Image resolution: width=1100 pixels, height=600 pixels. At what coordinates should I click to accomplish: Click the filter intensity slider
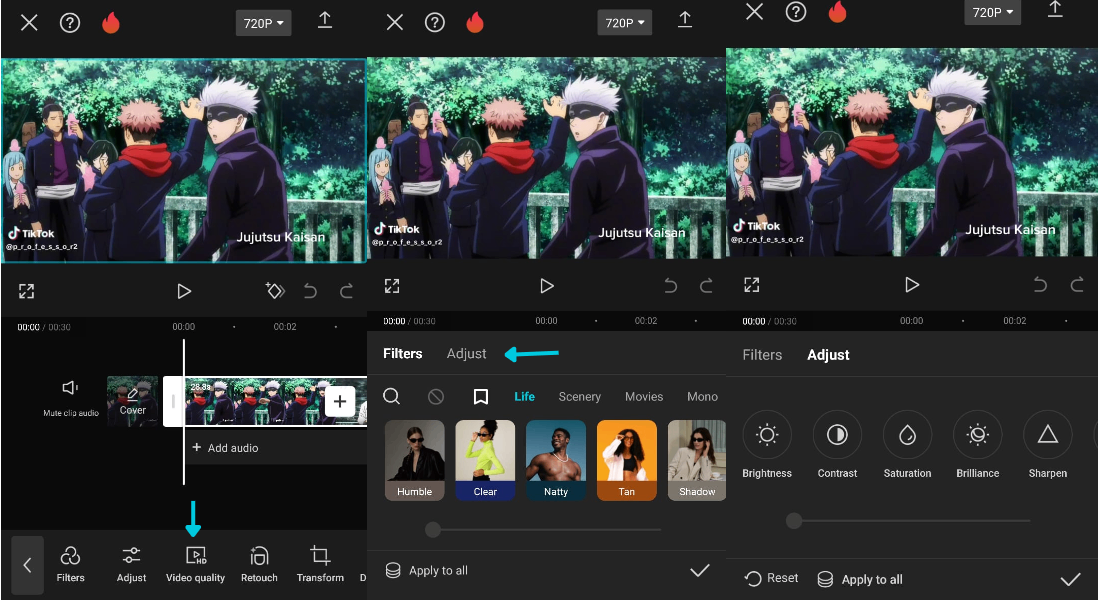tap(543, 530)
